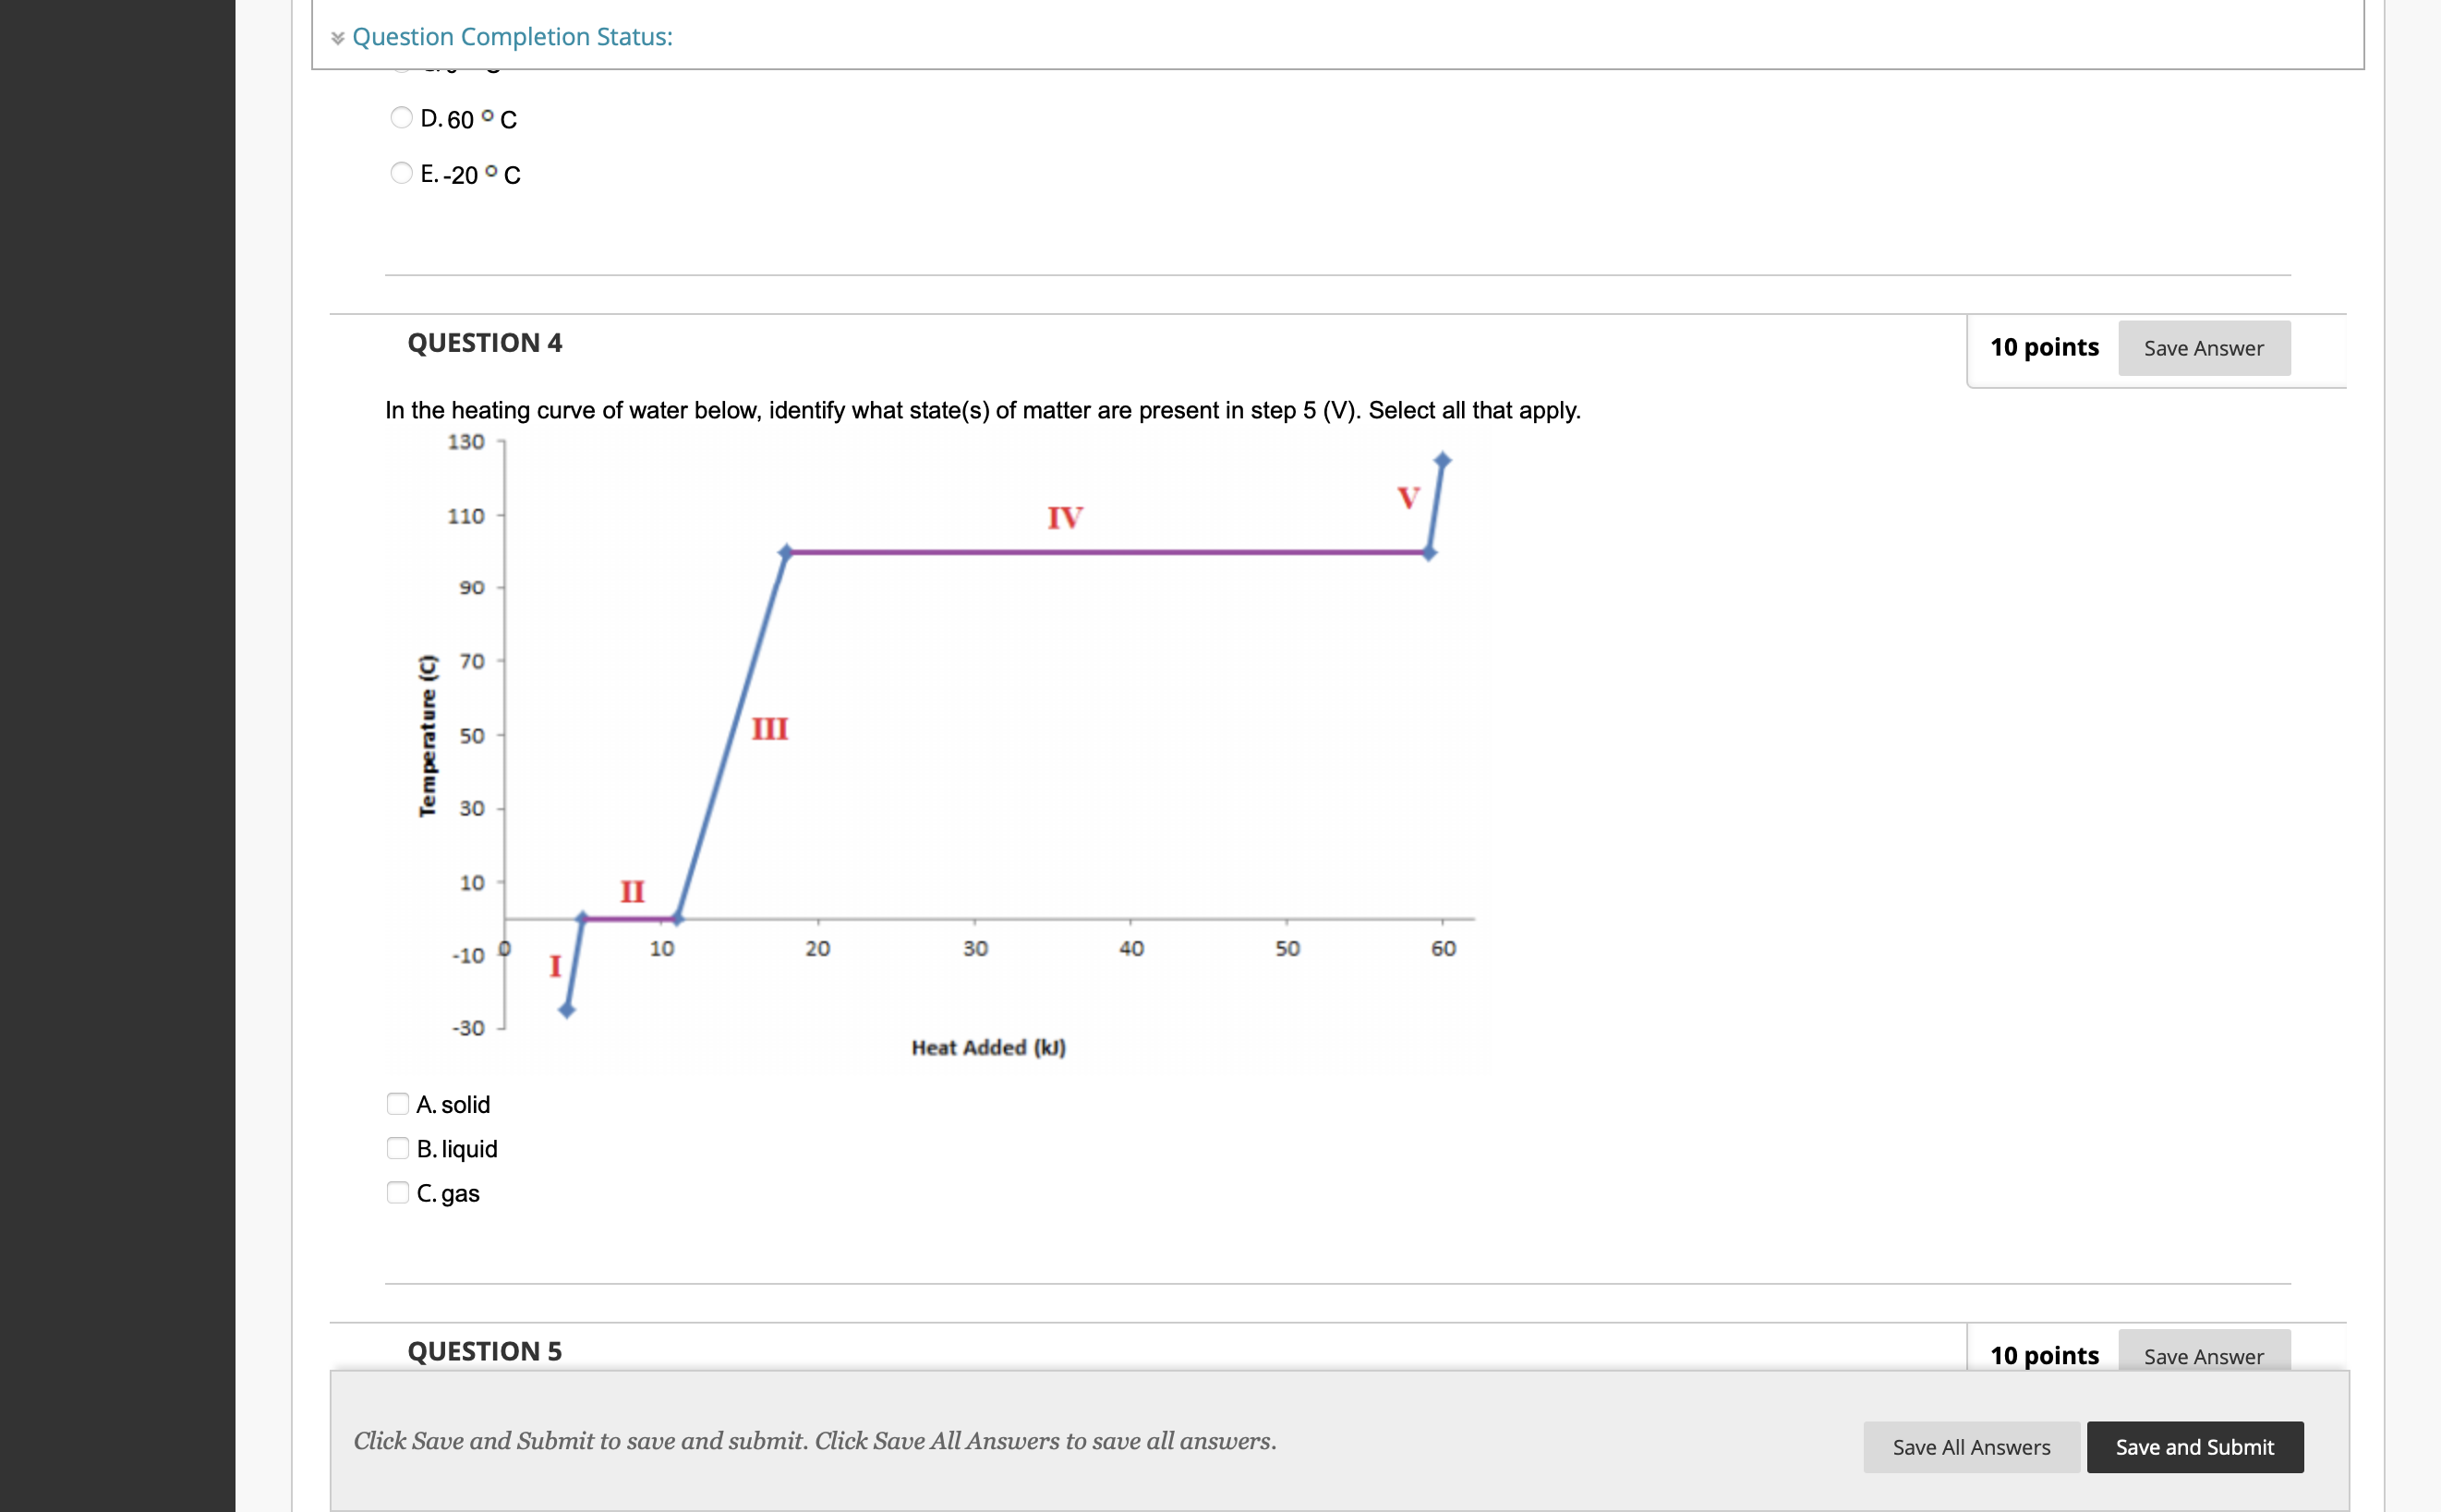Expand the Question Completion Status chevron
2441x1512 pixels.
(338, 36)
